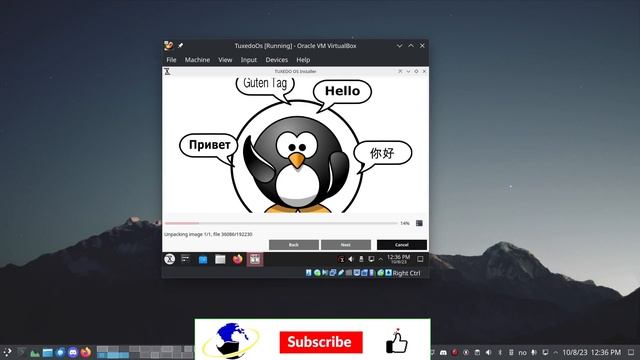Click the host clock 10/8/23 12:36 PM

[591, 352]
